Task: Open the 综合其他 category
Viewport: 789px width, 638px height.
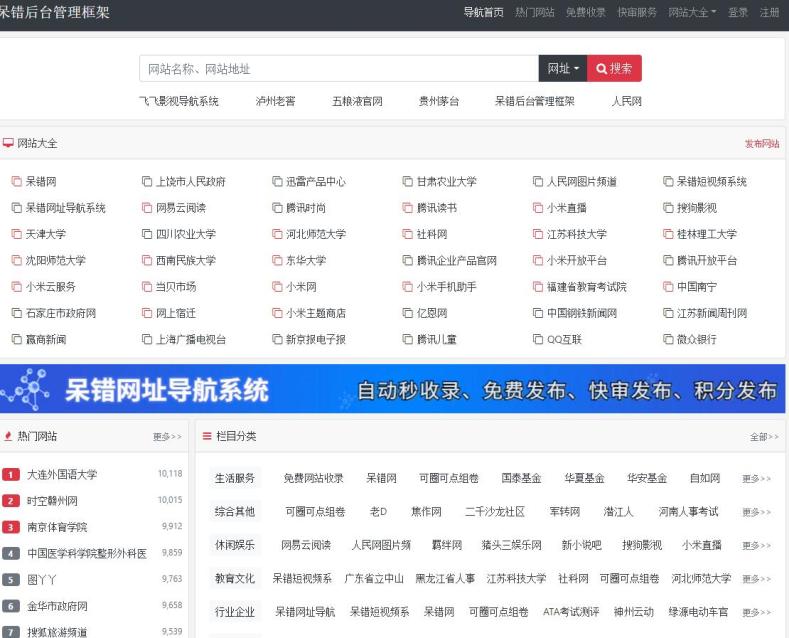Action: tap(235, 512)
